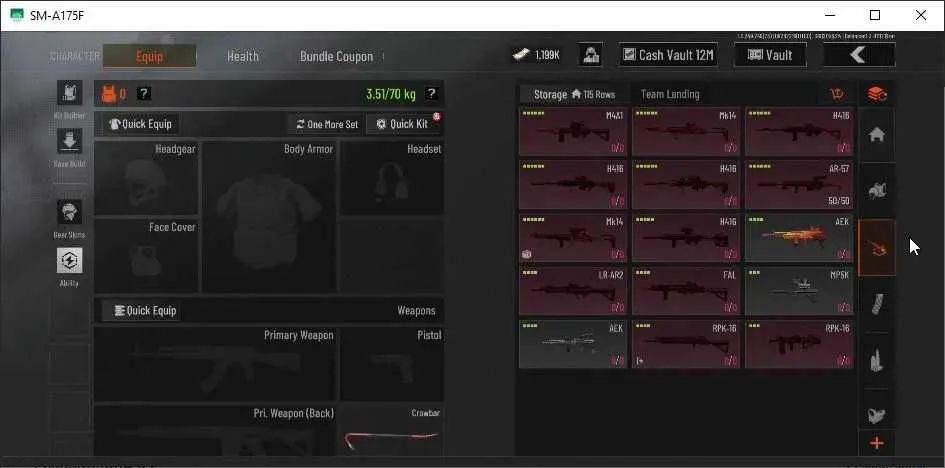Select the Storage 115 Rows tab
The height and width of the screenshot is (468, 945).
click(574, 94)
